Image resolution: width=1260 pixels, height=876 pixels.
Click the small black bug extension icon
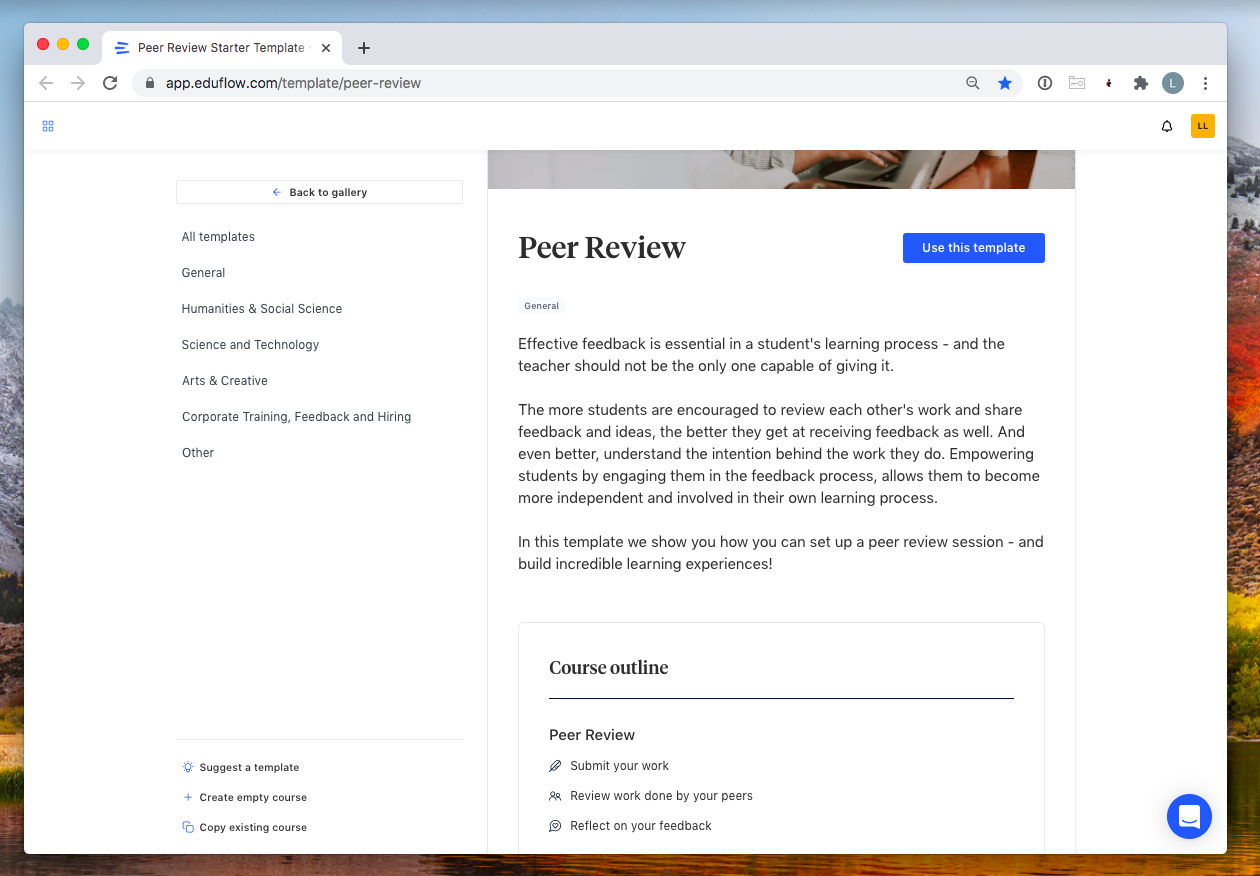pyautogui.click(x=1109, y=84)
